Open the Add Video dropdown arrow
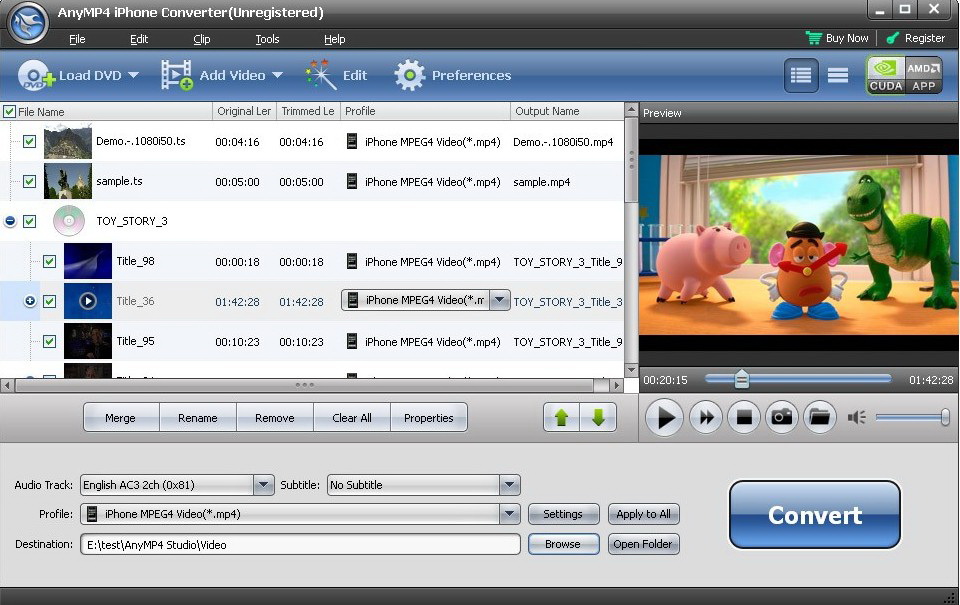This screenshot has width=960, height=605. coord(277,75)
